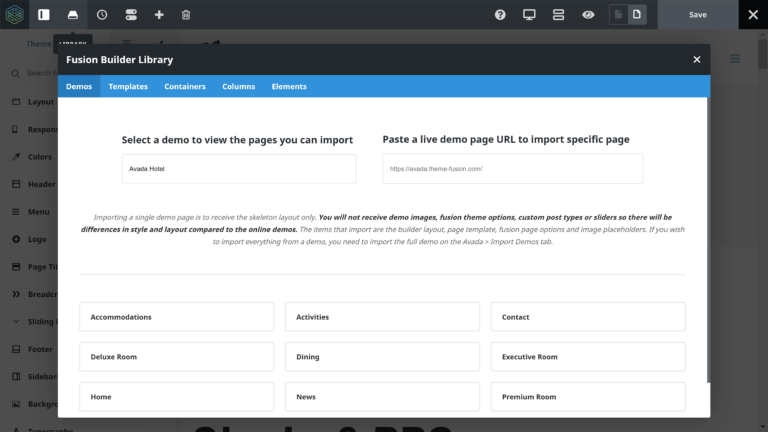Viewport: 768px width, 432px height.
Task: Open the Library drawer icon
Action: click(73, 15)
